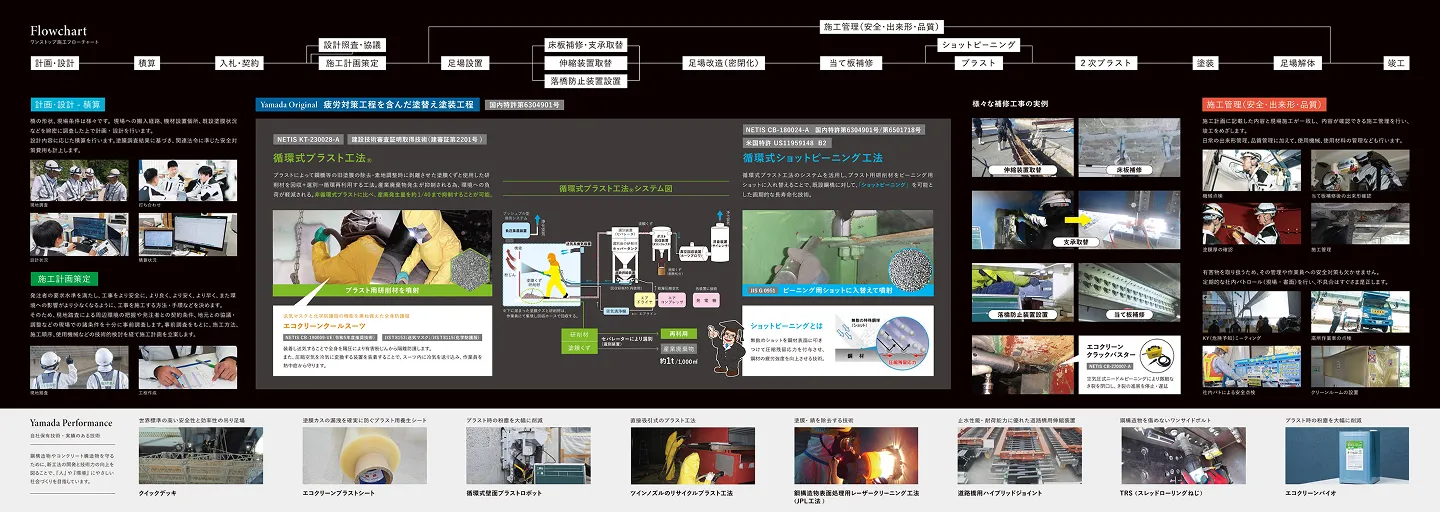This screenshot has height=512, width=1440.
Task: Click the Yamada Original label
Action: (x=287, y=104)
